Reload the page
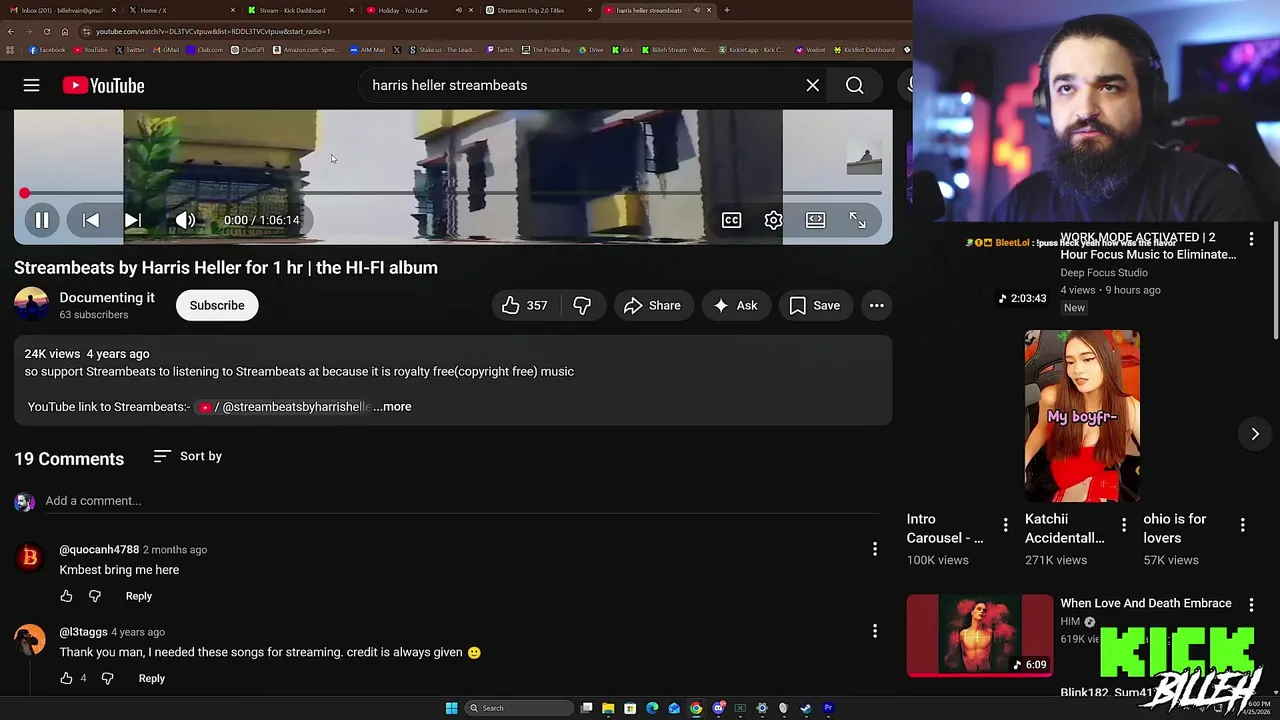 click(x=46, y=31)
